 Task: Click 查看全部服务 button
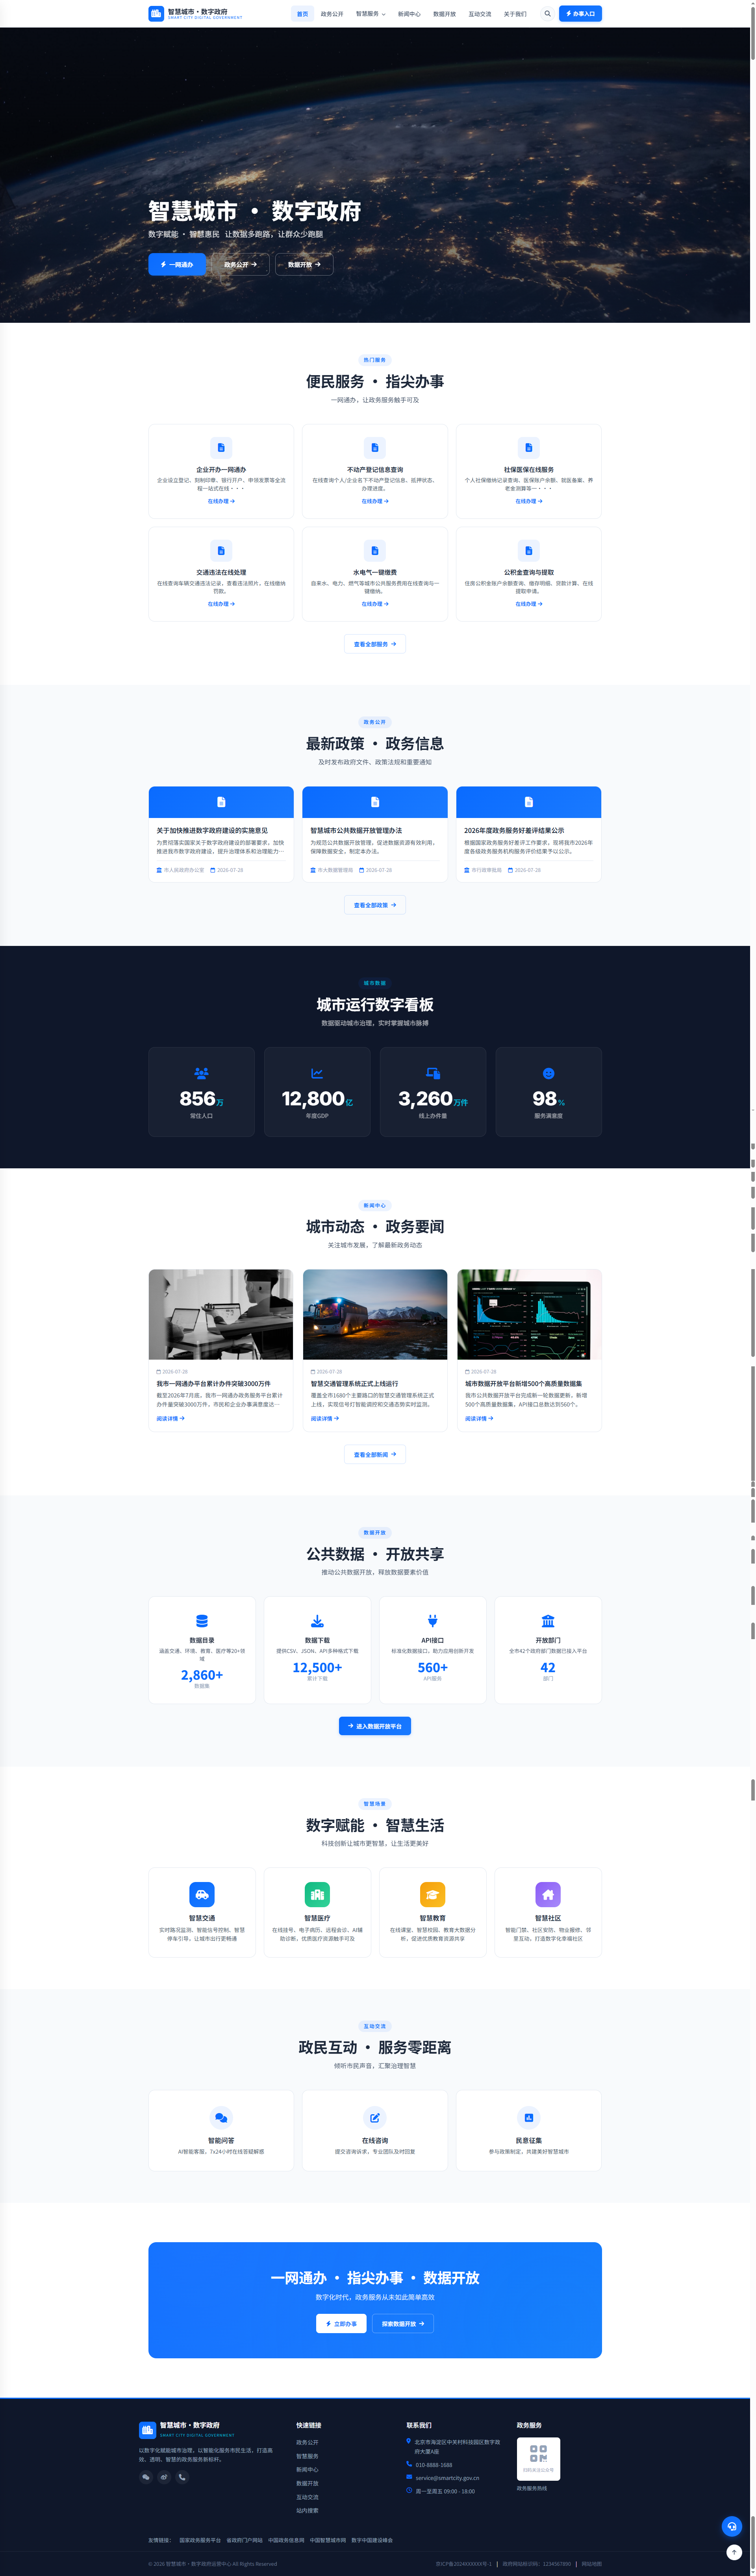[x=375, y=644]
